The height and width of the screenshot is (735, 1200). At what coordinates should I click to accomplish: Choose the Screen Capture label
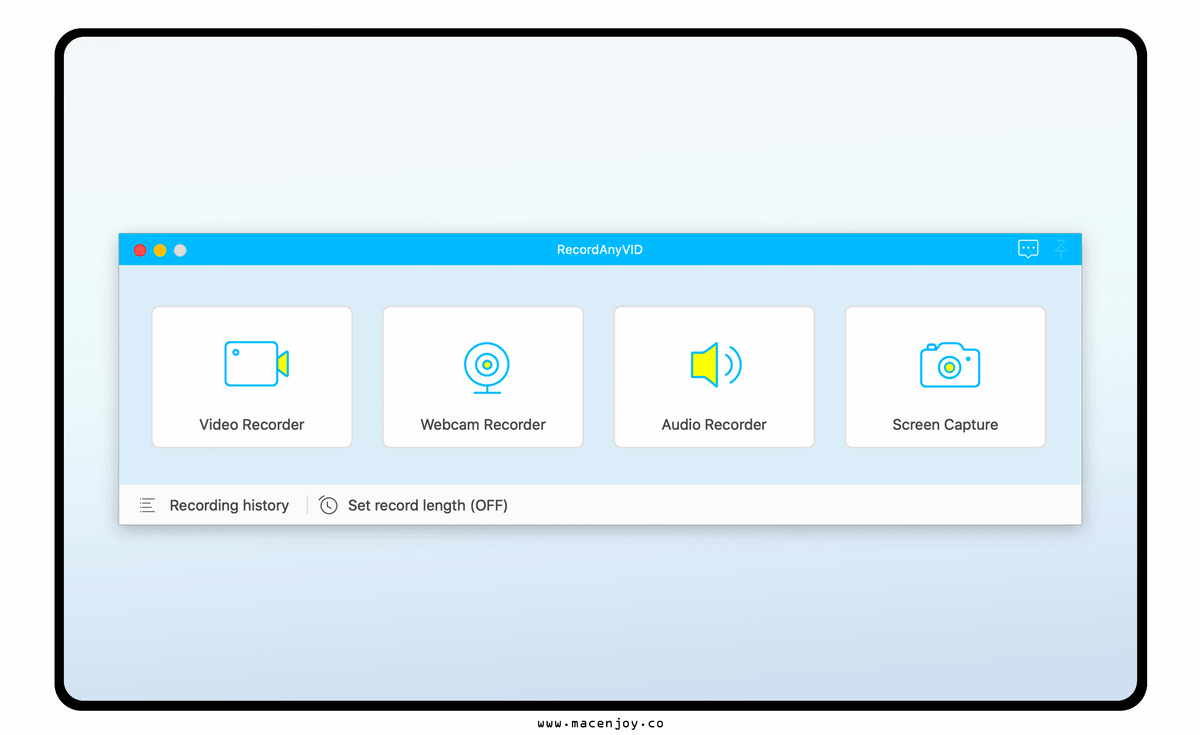tap(945, 425)
